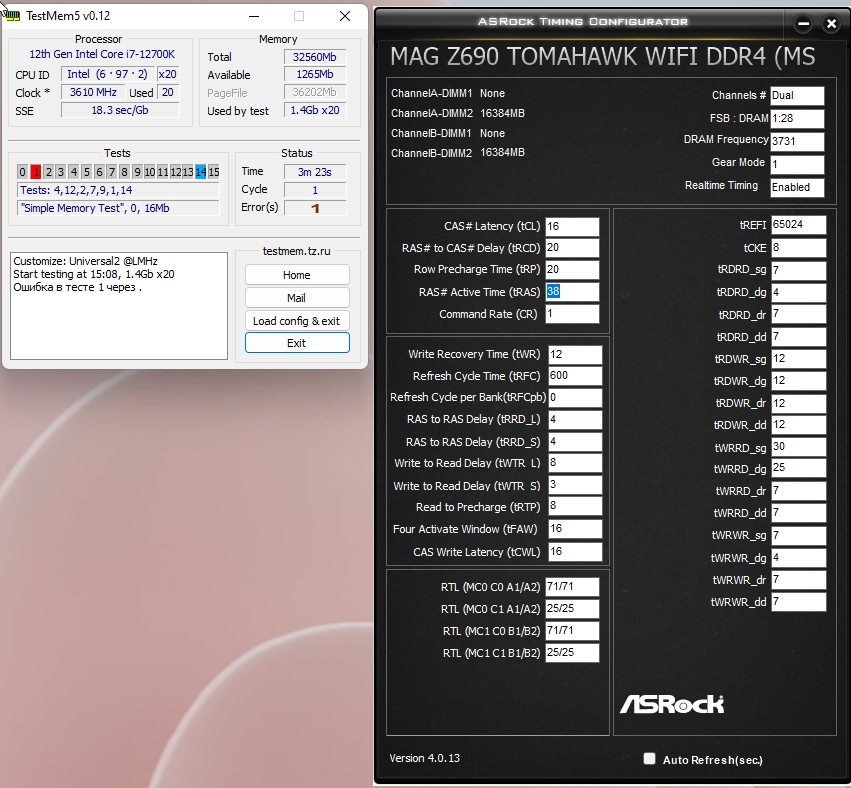Image resolution: width=851 pixels, height=788 pixels.
Task: Click the Mail button in TestMem5
Action: coord(297,297)
